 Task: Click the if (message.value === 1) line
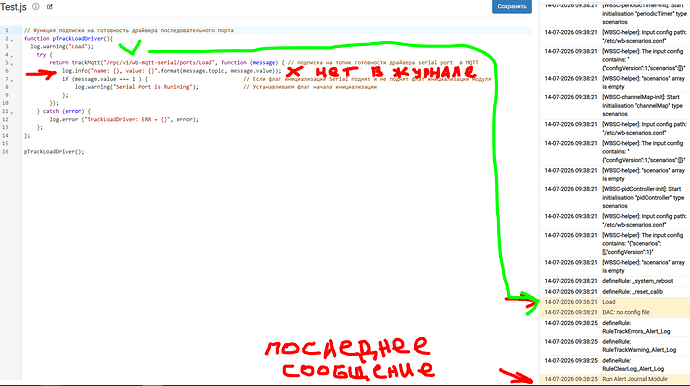pyautogui.click(x=105, y=79)
